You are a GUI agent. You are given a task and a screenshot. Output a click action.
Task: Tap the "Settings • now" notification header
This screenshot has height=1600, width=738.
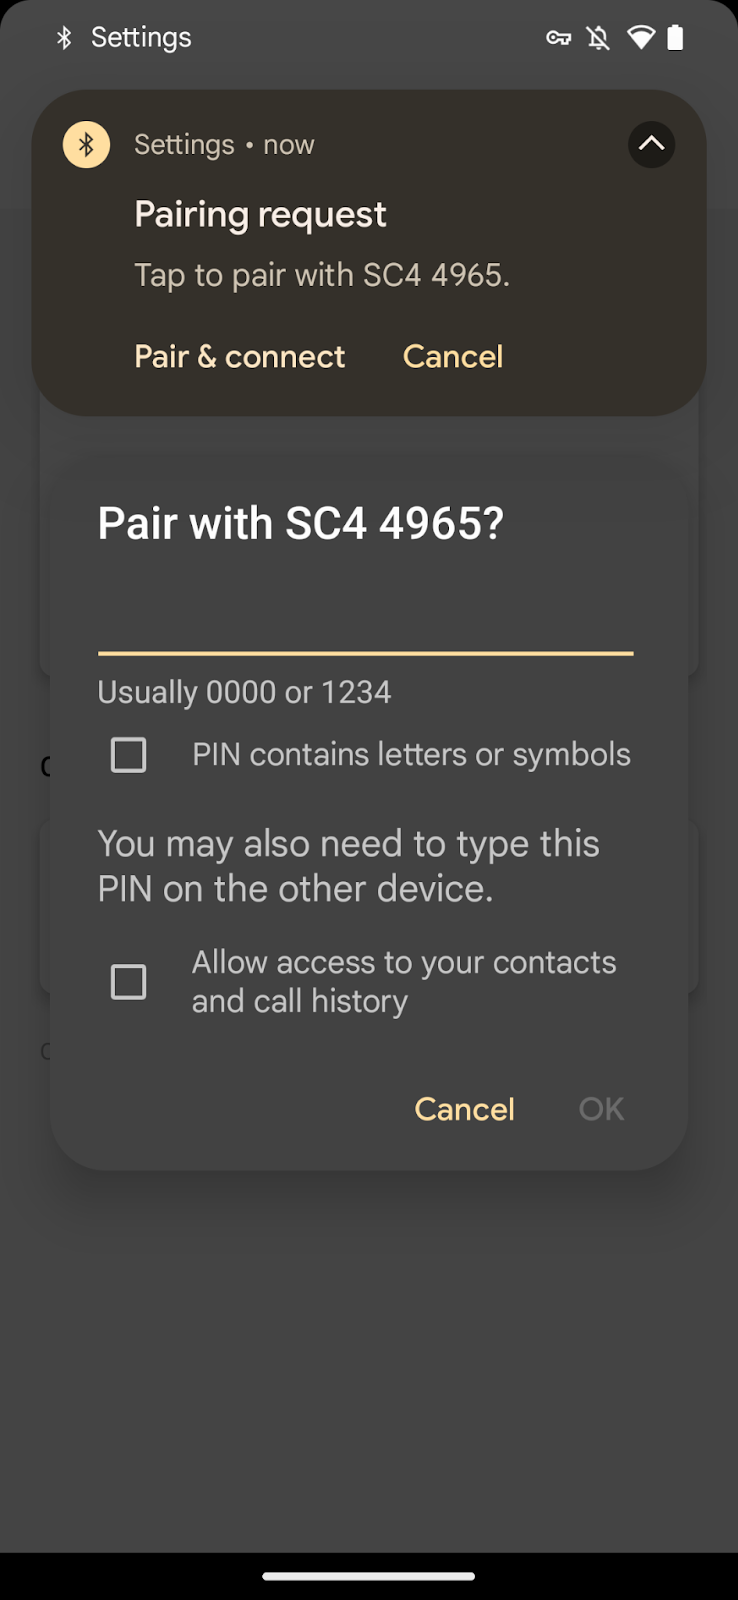coord(224,145)
